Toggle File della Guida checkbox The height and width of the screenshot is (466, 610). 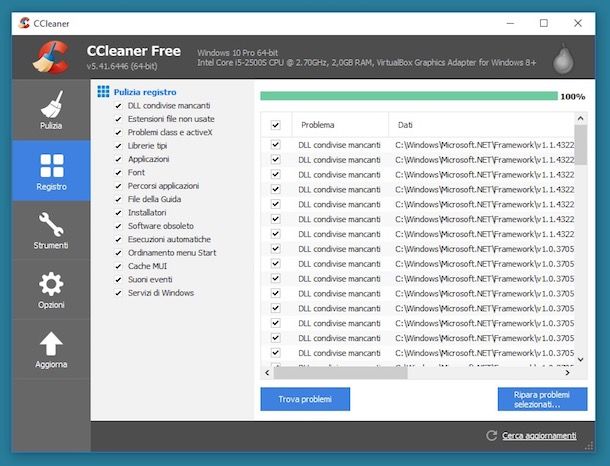click(118, 200)
